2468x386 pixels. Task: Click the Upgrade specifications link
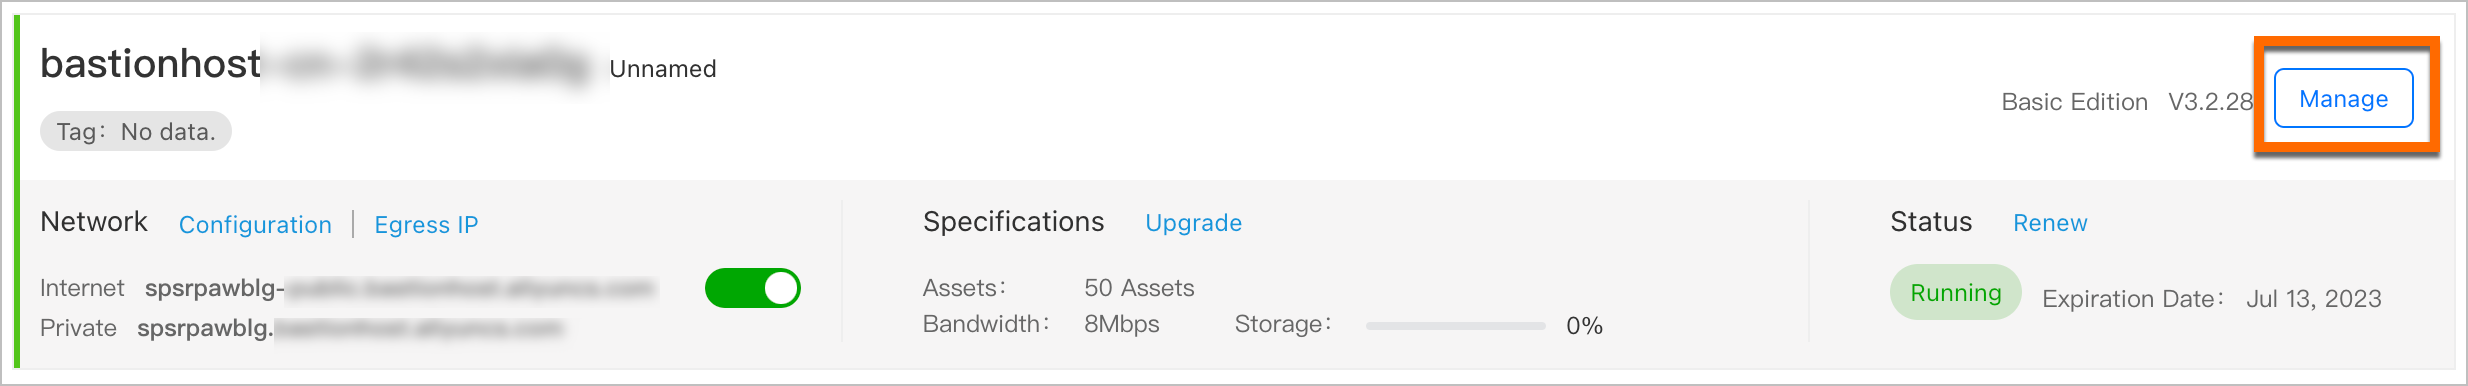coord(1193,223)
